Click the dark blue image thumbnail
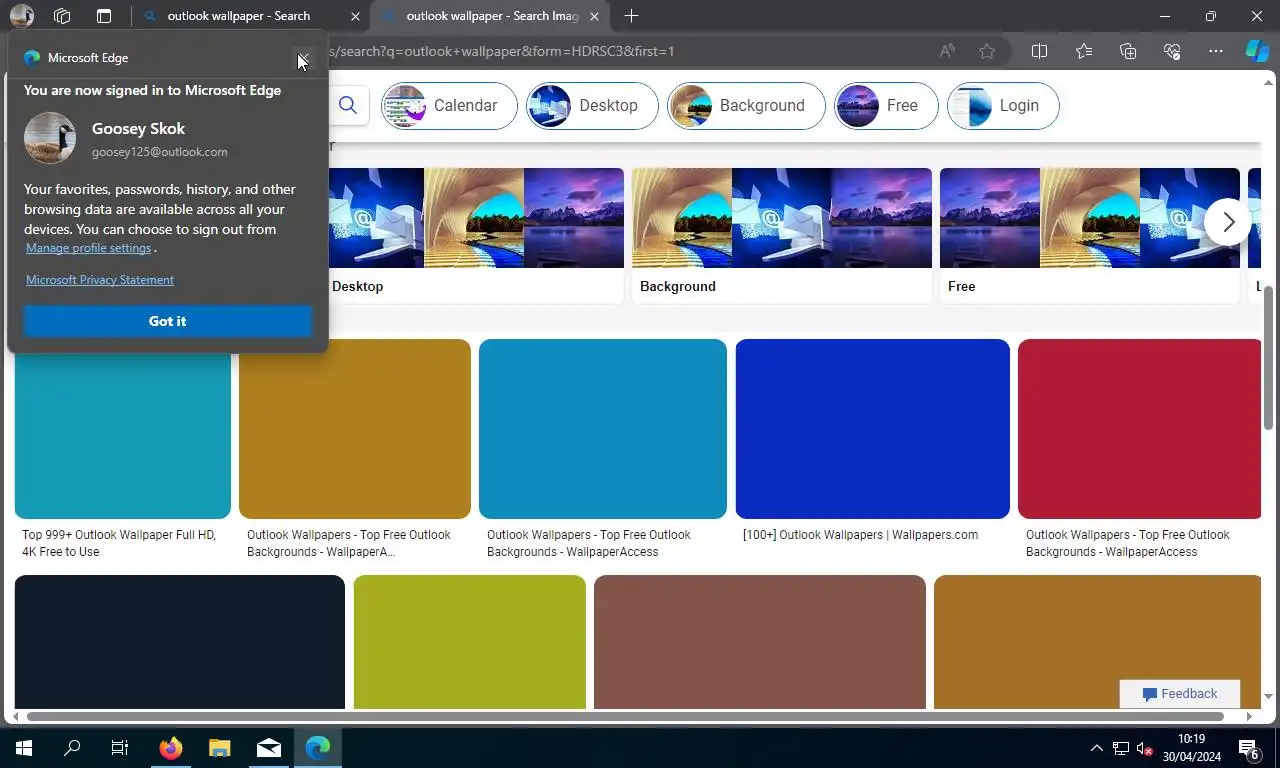Image resolution: width=1280 pixels, height=768 pixels. point(873,429)
